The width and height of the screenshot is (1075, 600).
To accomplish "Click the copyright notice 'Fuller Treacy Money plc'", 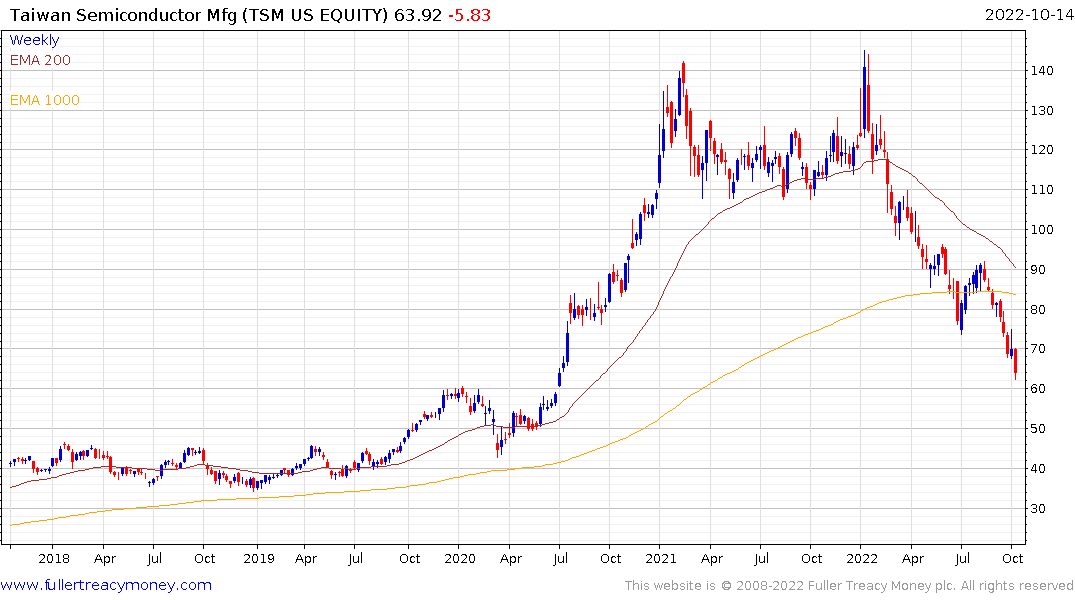I will point(881,586).
